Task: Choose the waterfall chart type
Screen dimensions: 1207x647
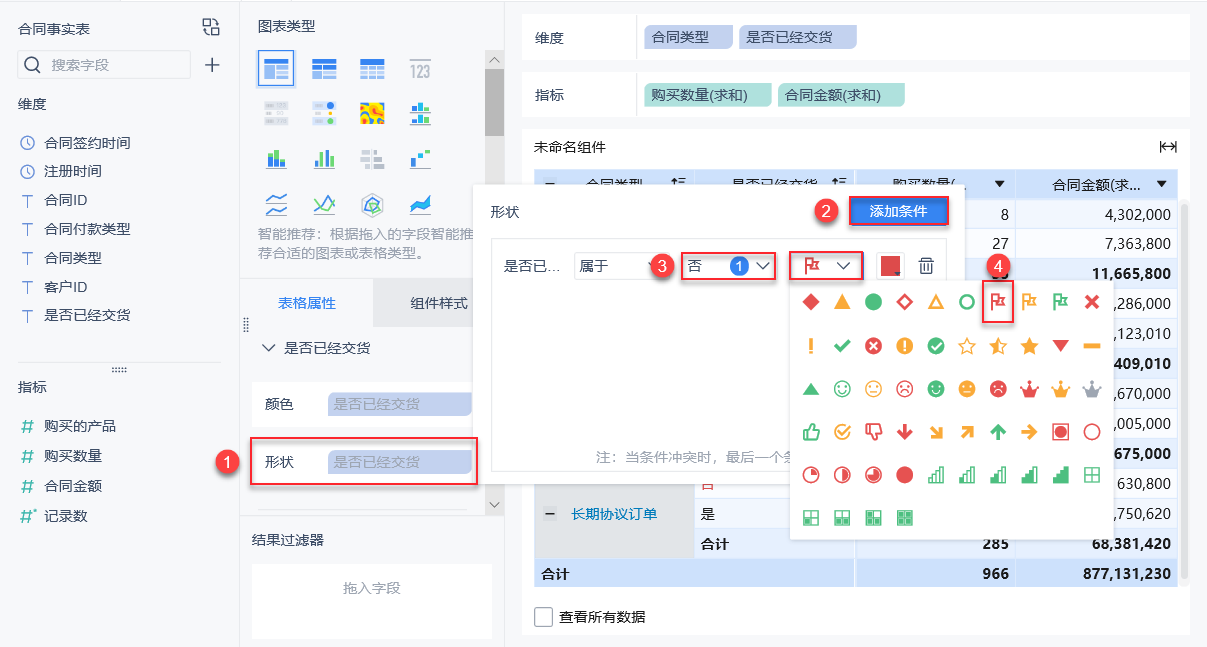Action: [420, 158]
